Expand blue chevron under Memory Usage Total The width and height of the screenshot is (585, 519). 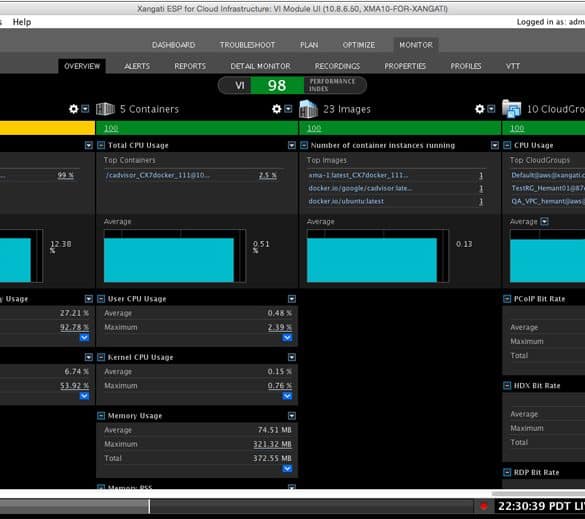pyautogui.click(x=287, y=468)
